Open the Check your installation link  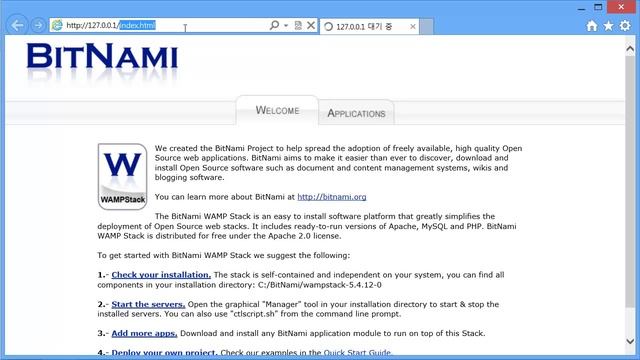161,275
